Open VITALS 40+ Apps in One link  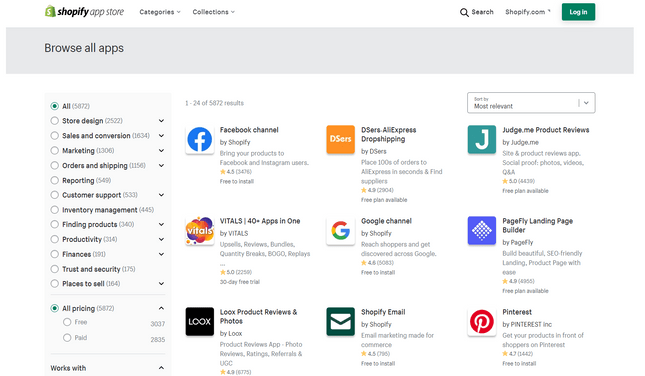click(260, 221)
